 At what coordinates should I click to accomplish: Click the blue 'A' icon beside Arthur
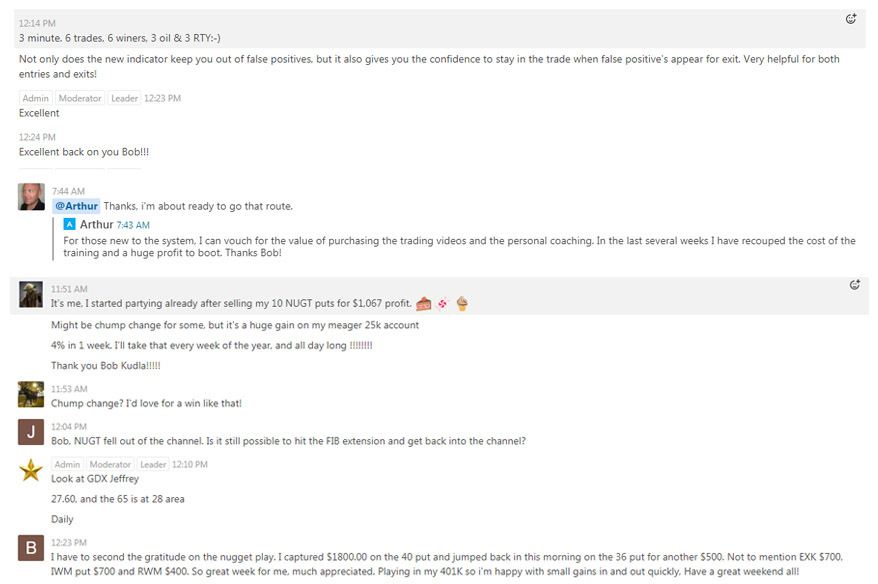click(70, 225)
